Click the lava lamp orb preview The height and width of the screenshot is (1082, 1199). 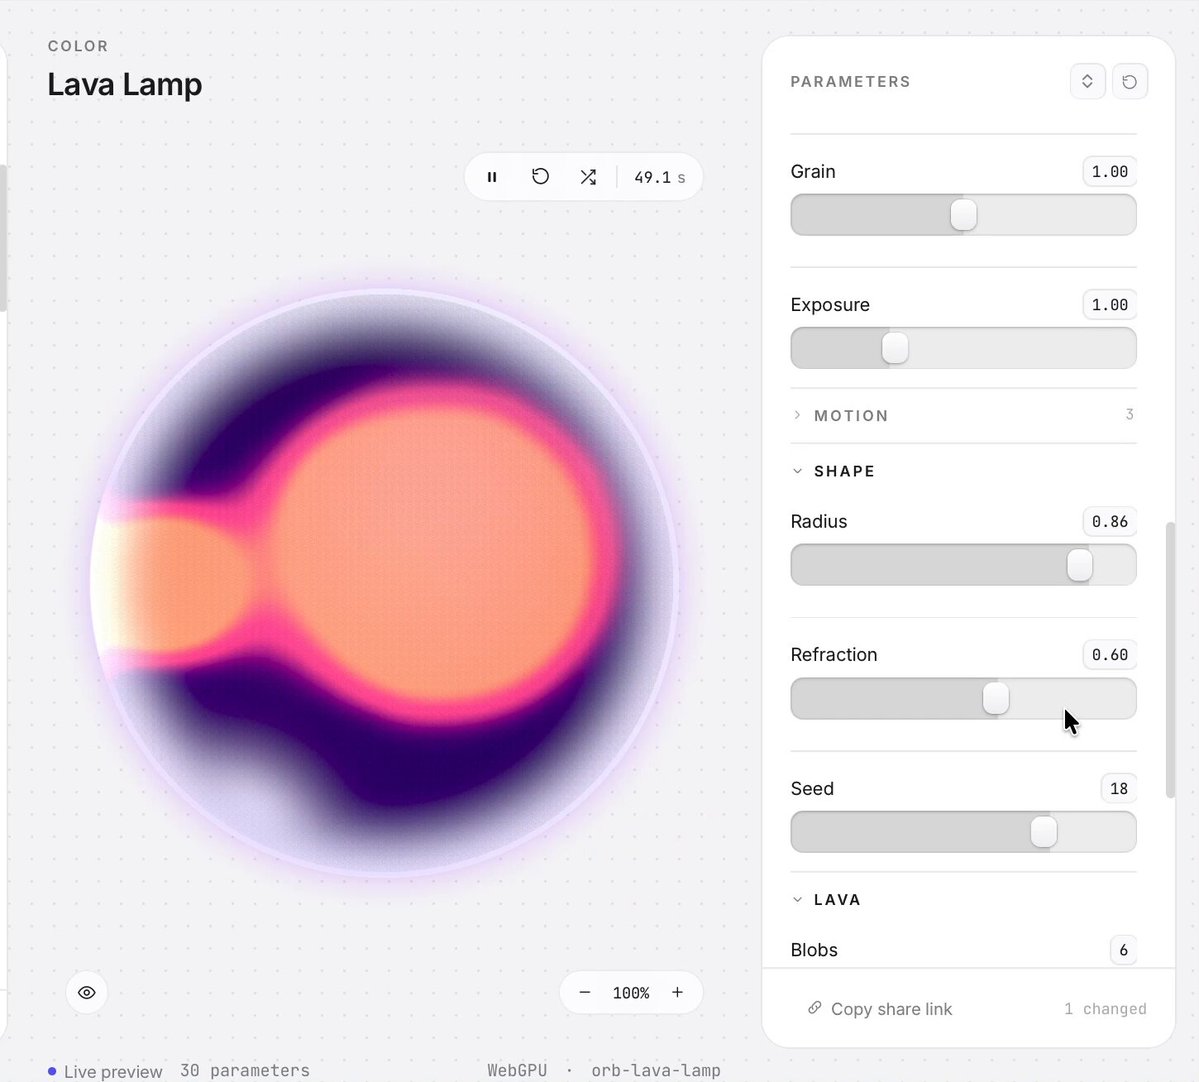tap(384, 583)
